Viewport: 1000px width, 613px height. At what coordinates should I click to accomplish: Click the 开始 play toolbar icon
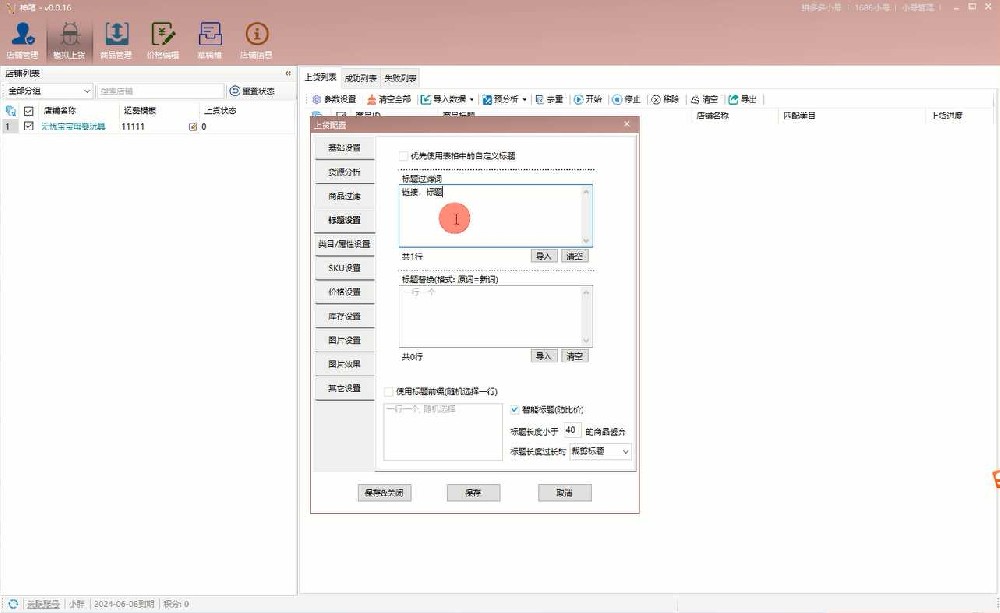pos(578,100)
